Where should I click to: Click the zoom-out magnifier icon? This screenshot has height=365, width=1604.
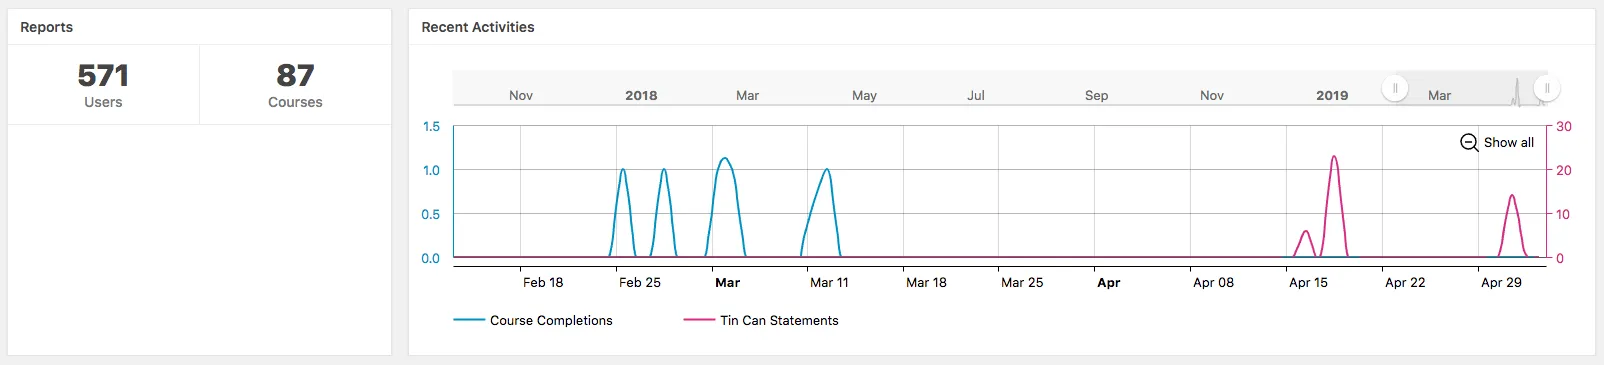pyautogui.click(x=1469, y=143)
